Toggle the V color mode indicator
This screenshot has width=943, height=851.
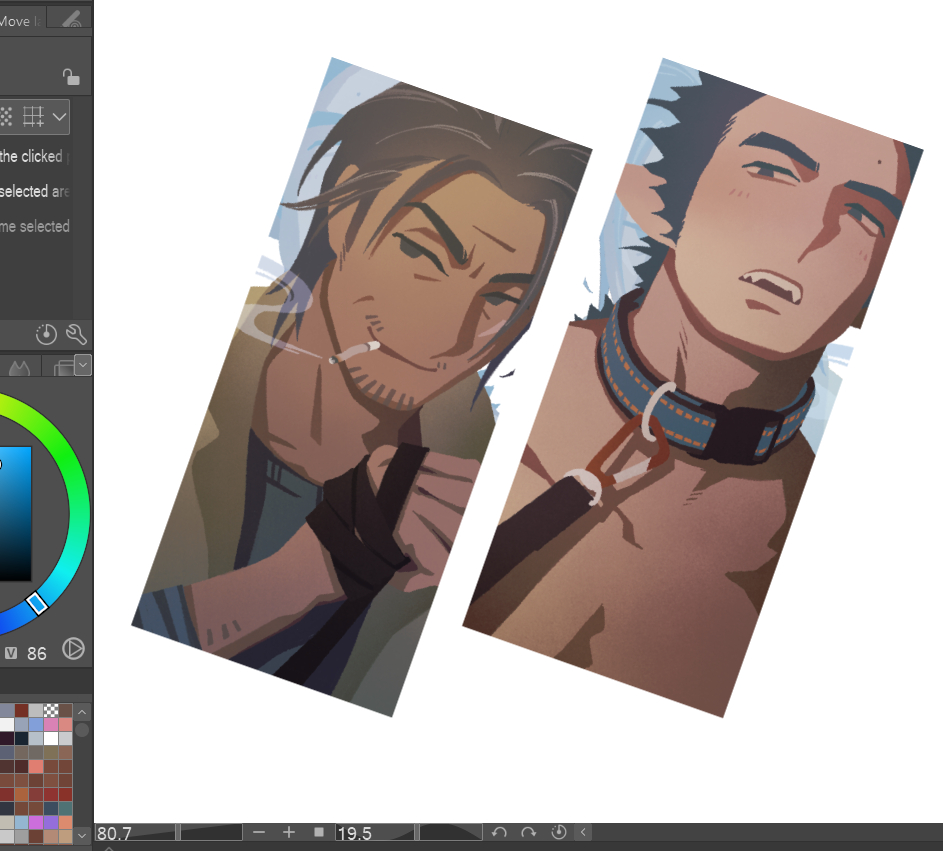click(11, 653)
